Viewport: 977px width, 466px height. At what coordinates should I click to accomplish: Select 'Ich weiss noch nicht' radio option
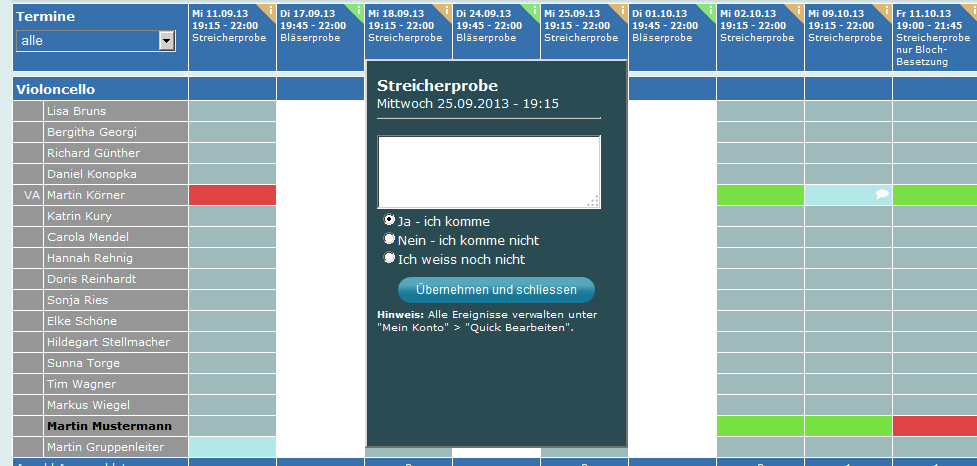coord(389,257)
